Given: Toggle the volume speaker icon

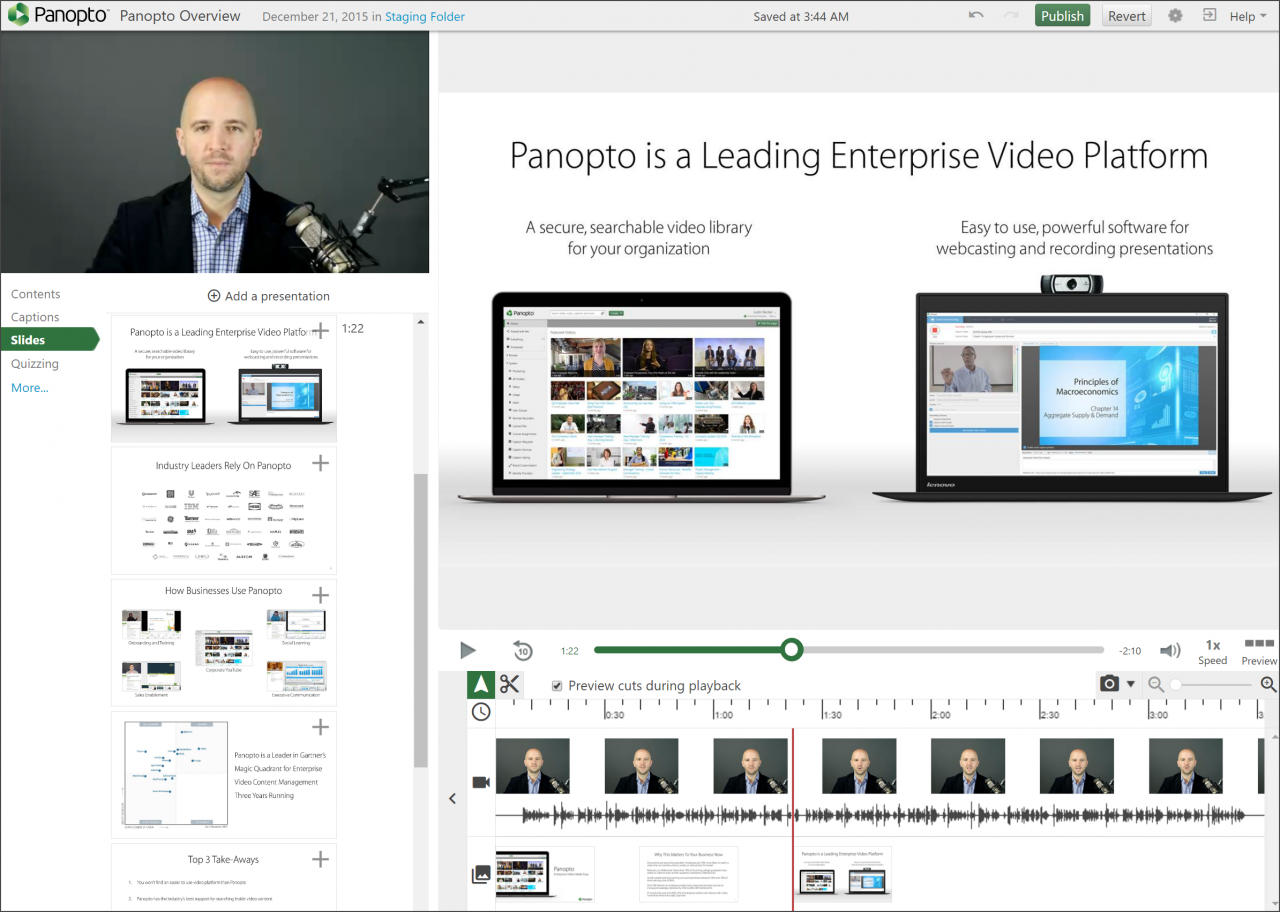Looking at the screenshot, I should point(1170,651).
